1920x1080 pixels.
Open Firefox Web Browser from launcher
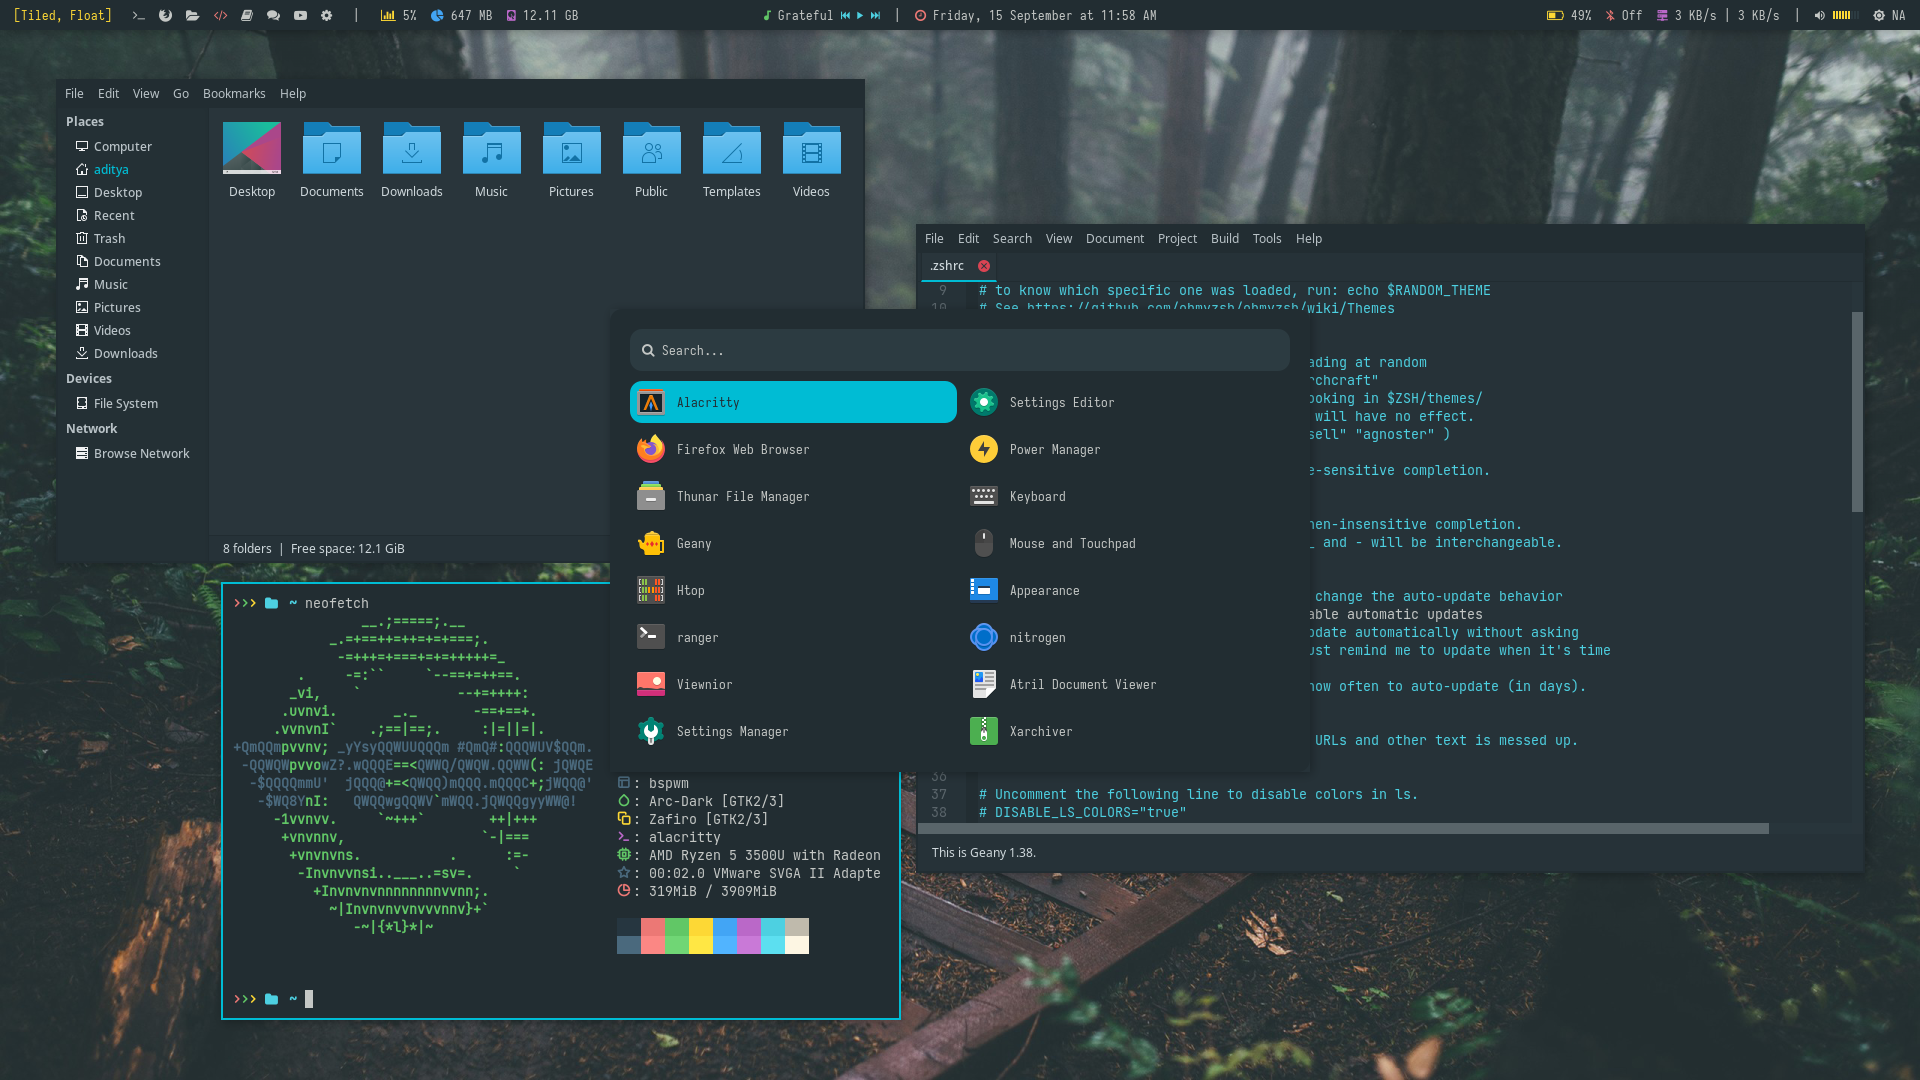[x=742, y=450]
